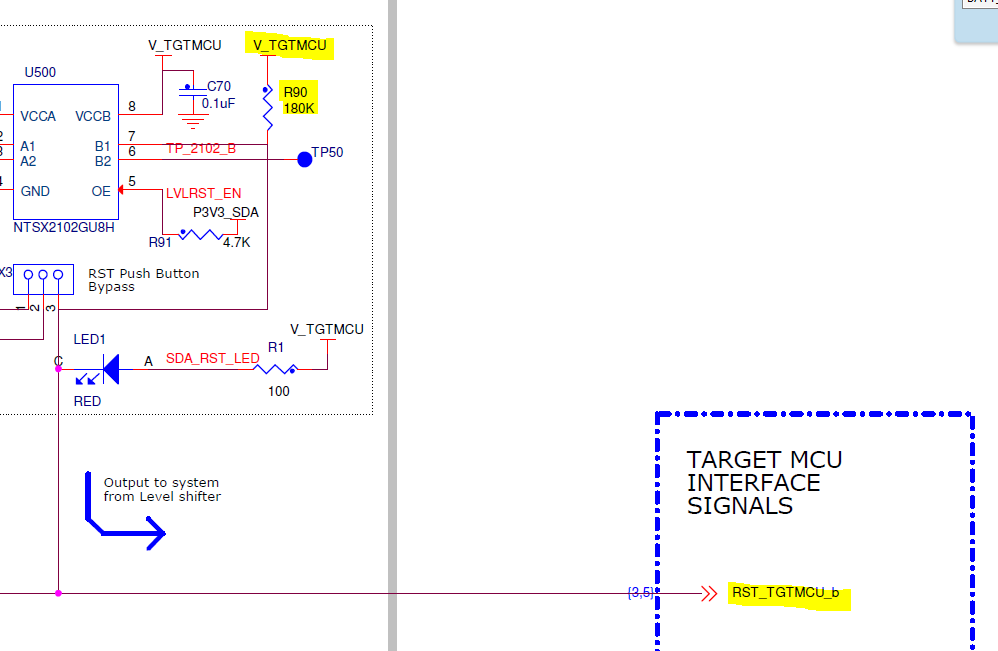998x651 pixels.
Task: Click the V_TGTMCU label above C70
Action: [185, 46]
